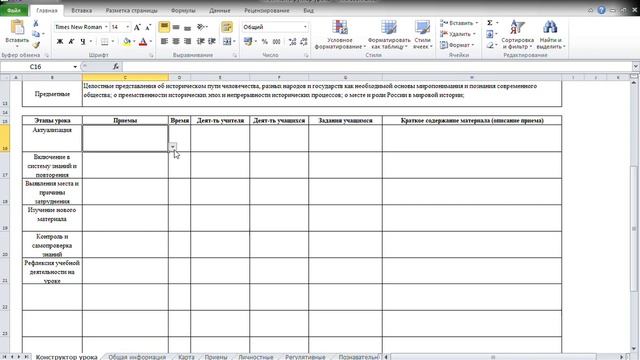640x360 pixels.
Task: Click Удалить cells button
Action: click(458, 34)
